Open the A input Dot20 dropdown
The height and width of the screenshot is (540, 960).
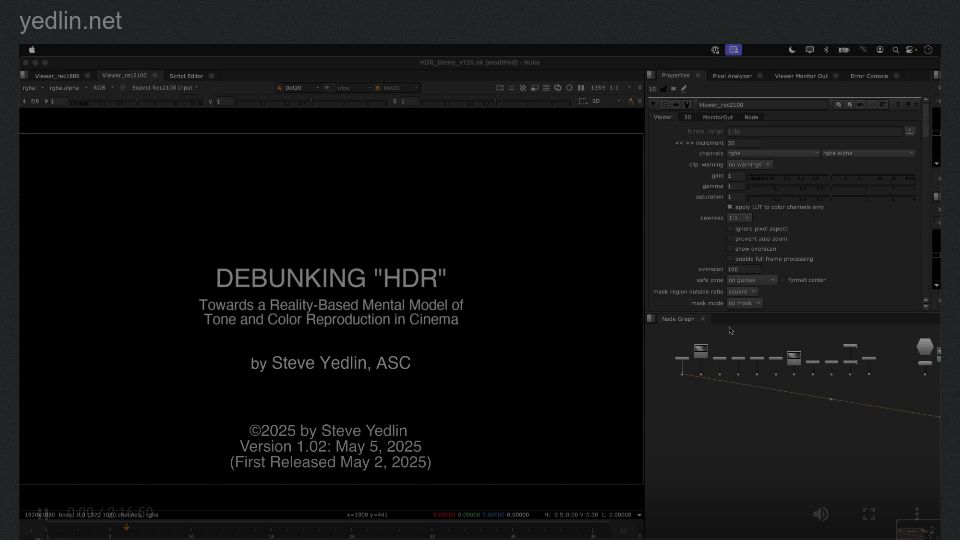[x=298, y=88]
